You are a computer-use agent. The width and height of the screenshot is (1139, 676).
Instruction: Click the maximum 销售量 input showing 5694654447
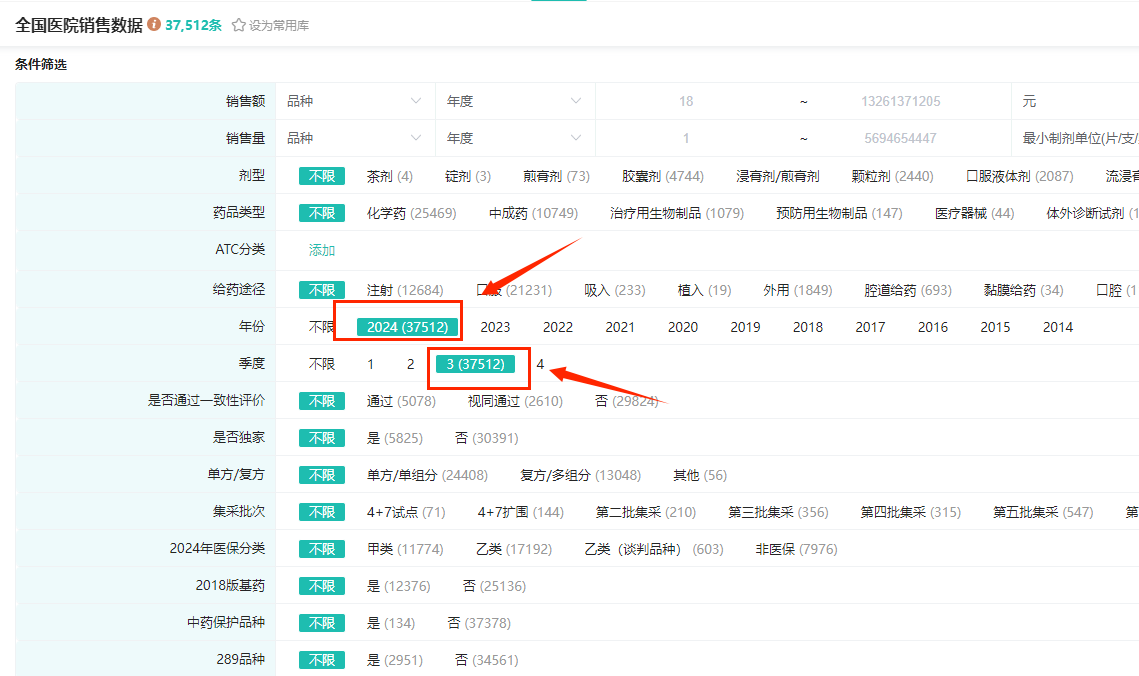tap(900, 138)
